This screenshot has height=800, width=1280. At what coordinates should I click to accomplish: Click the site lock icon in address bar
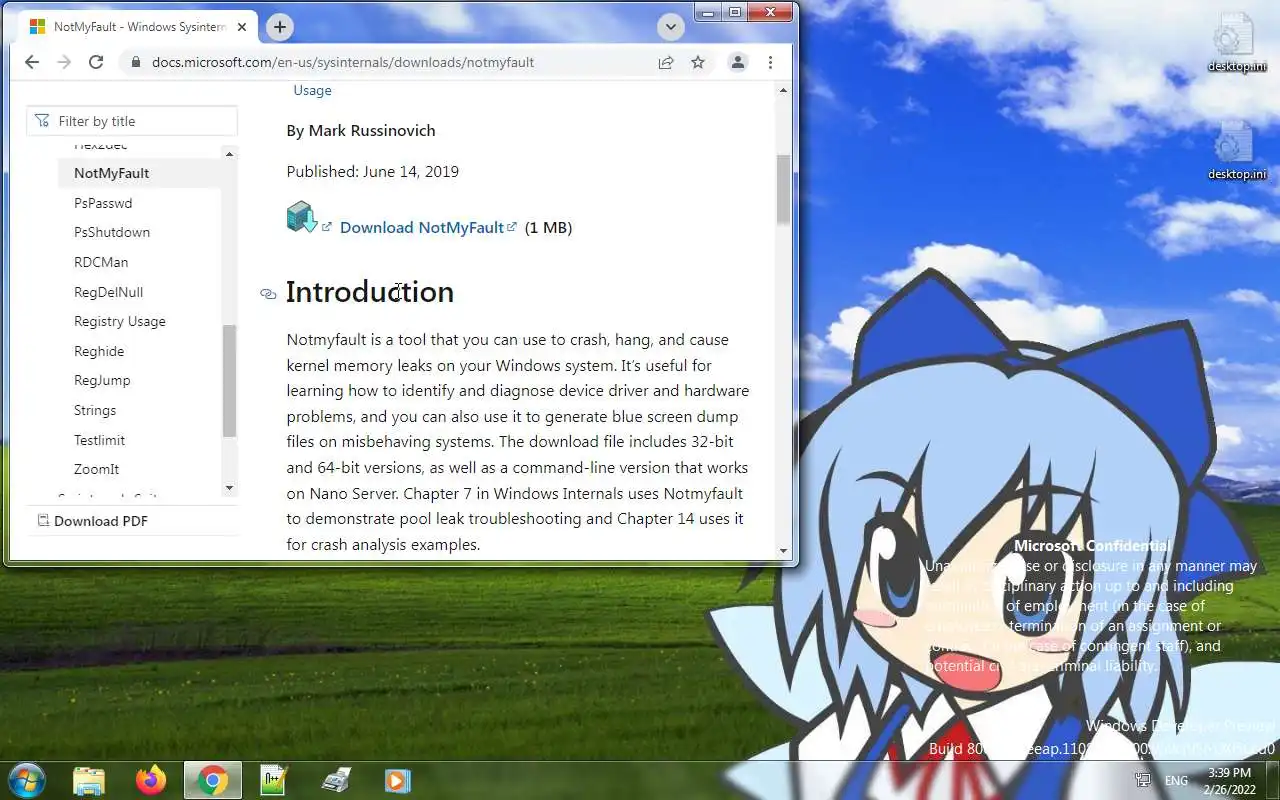click(136, 62)
